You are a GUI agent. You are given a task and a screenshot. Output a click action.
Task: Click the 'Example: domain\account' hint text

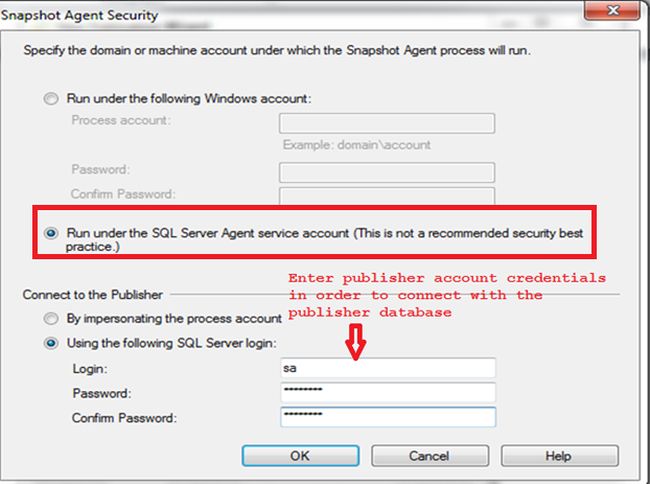click(x=356, y=145)
